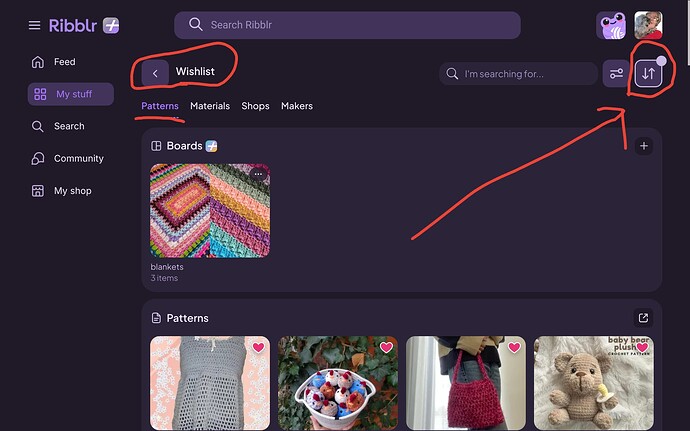Click the Ribblr plus badge in header
Screen dimensions: 690x431
tap(111, 26)
